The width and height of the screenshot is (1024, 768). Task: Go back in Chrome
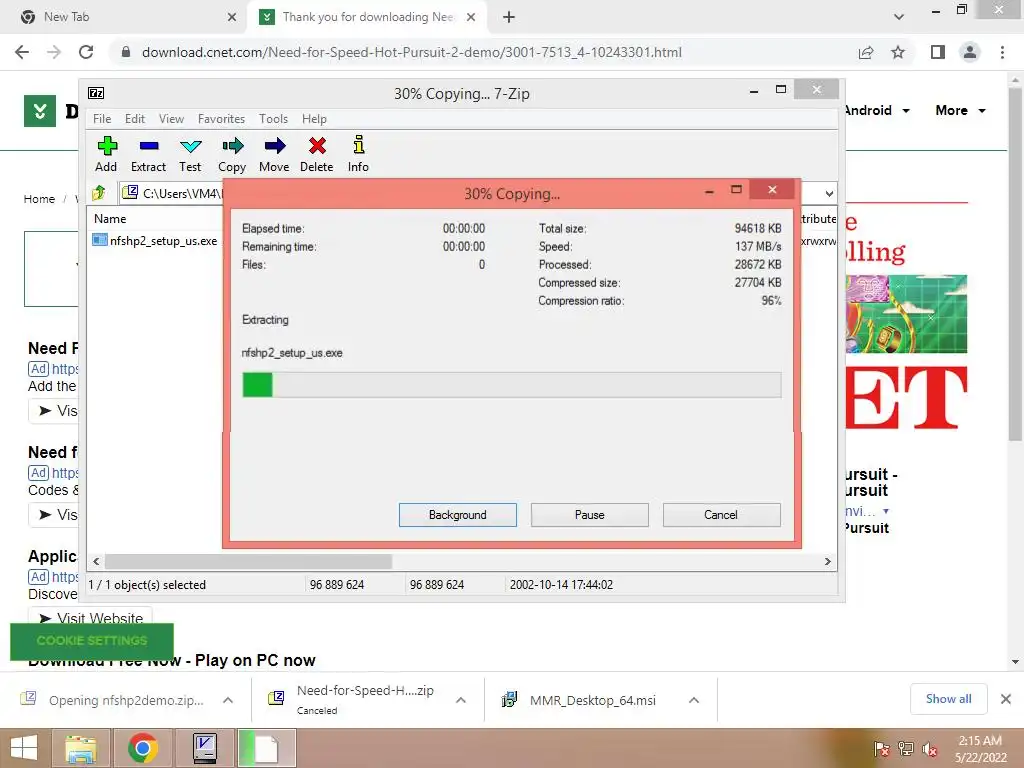(x=22, y=52)
